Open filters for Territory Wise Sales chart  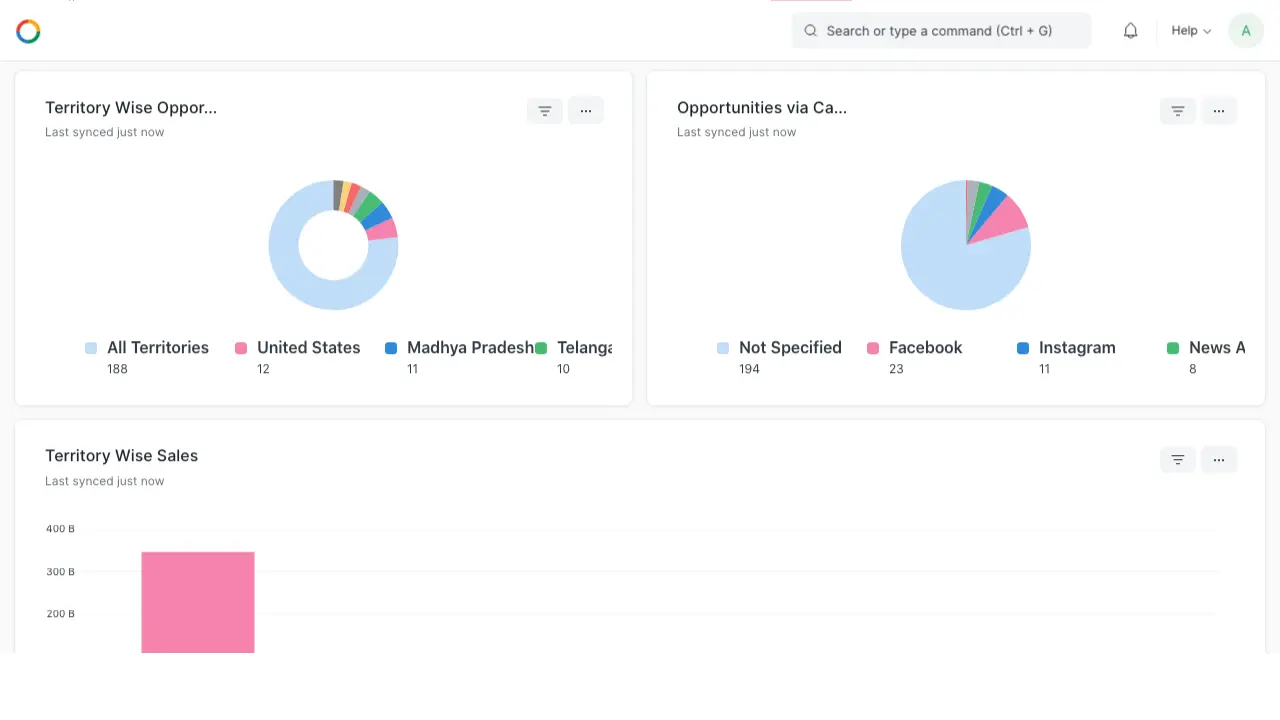(x=1177, y=459)
